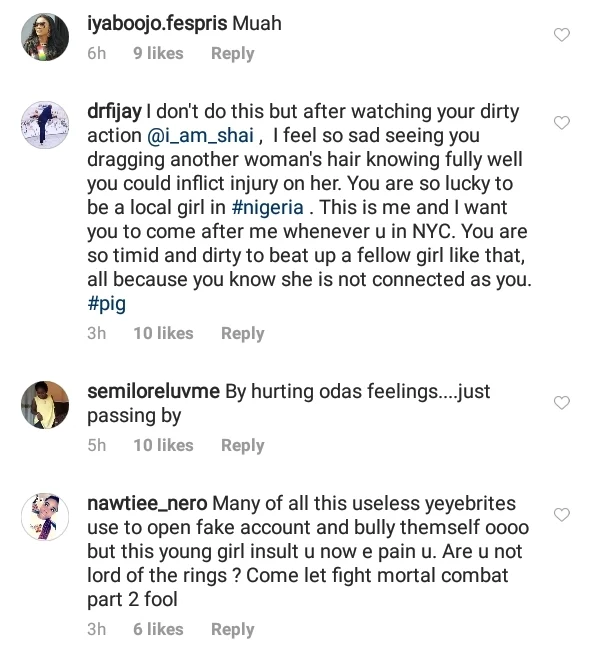View the 6 likes on nawtiee_nero's comment
The height and width of the screenshot is (661, 600).
[x=158, y=629]
